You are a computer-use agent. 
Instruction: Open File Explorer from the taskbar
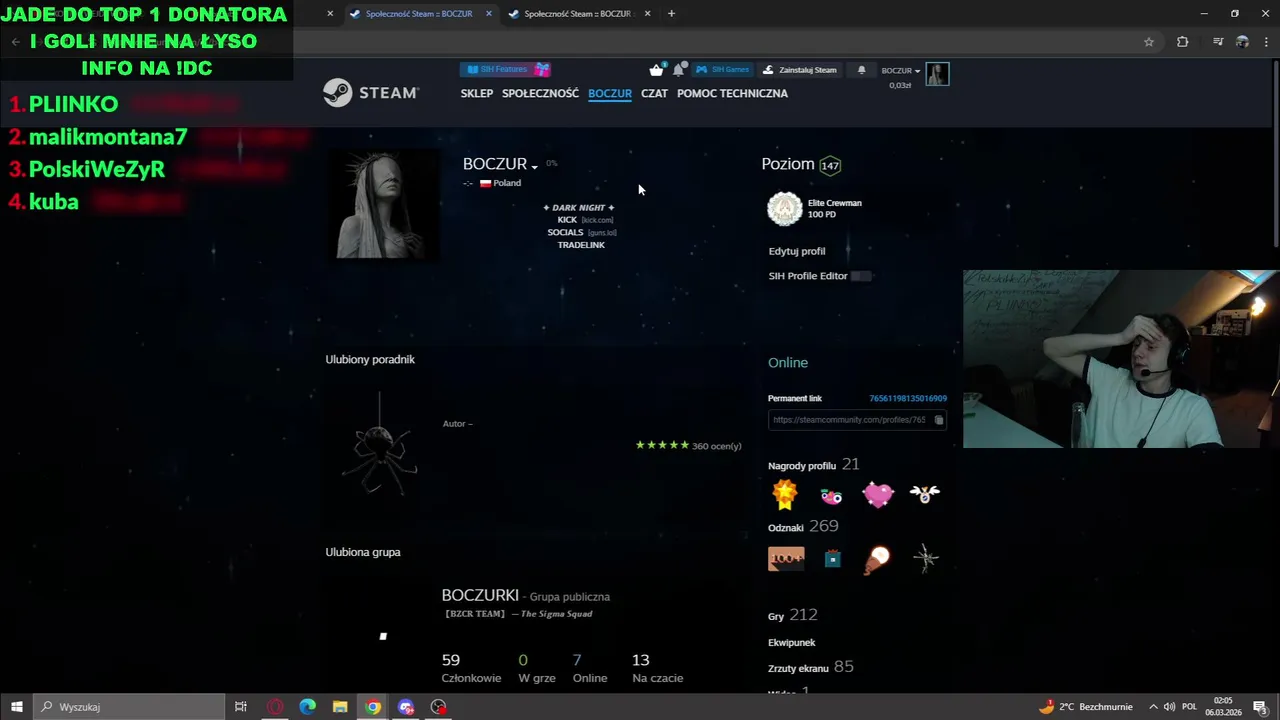(340, 707)
